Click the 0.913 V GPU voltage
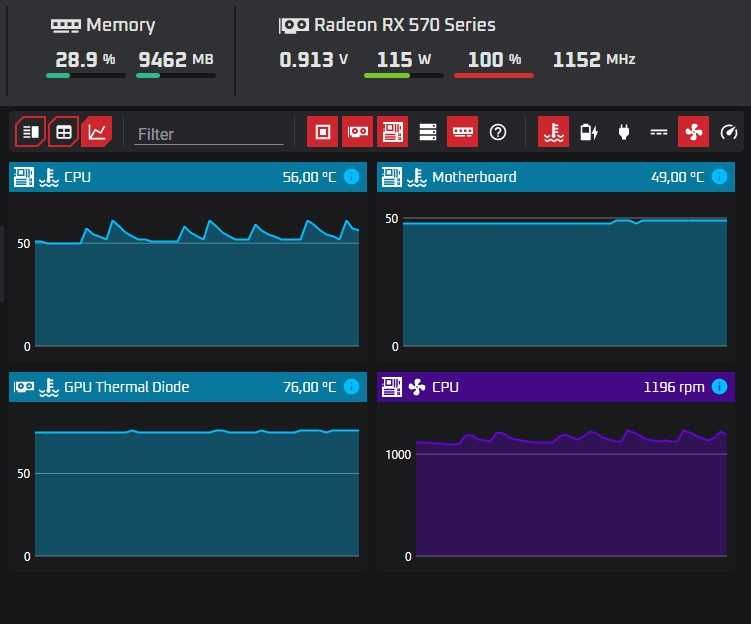 point(314,59)
